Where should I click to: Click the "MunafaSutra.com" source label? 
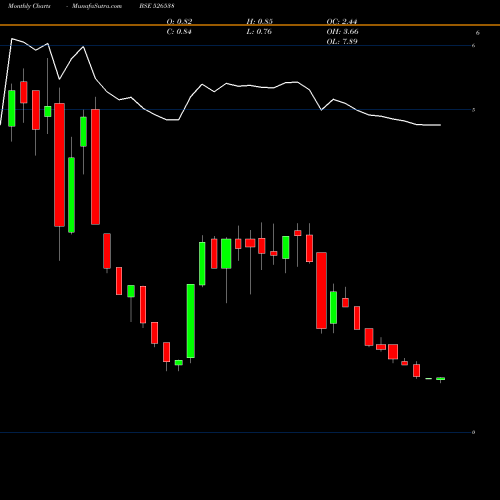[97, 6]
